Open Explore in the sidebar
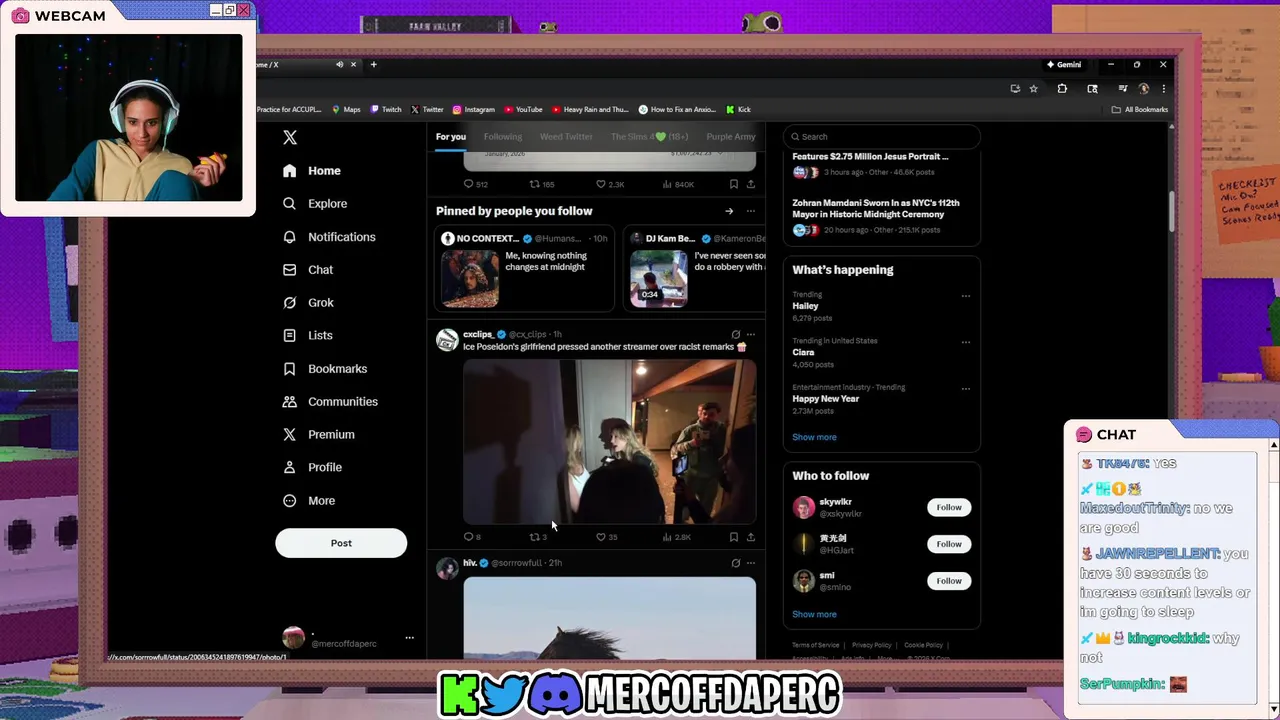The image size is (1280, 720). click(315, 204)
